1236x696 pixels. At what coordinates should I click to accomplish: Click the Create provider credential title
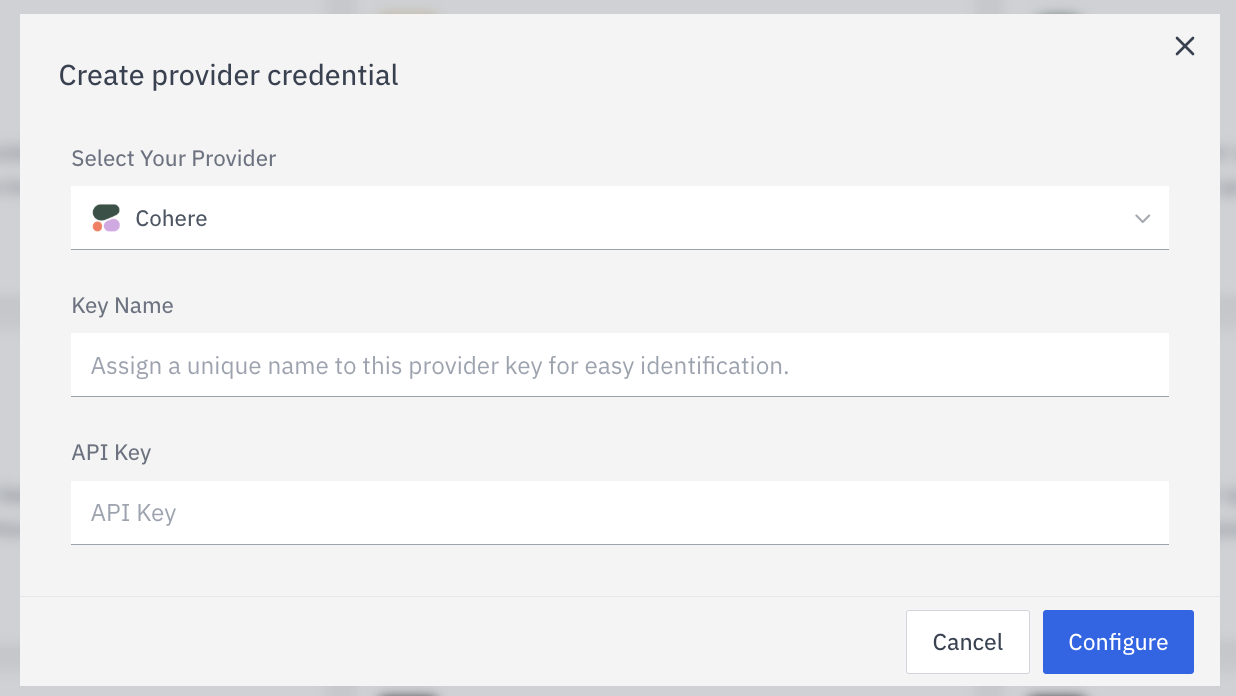(228, 74)
